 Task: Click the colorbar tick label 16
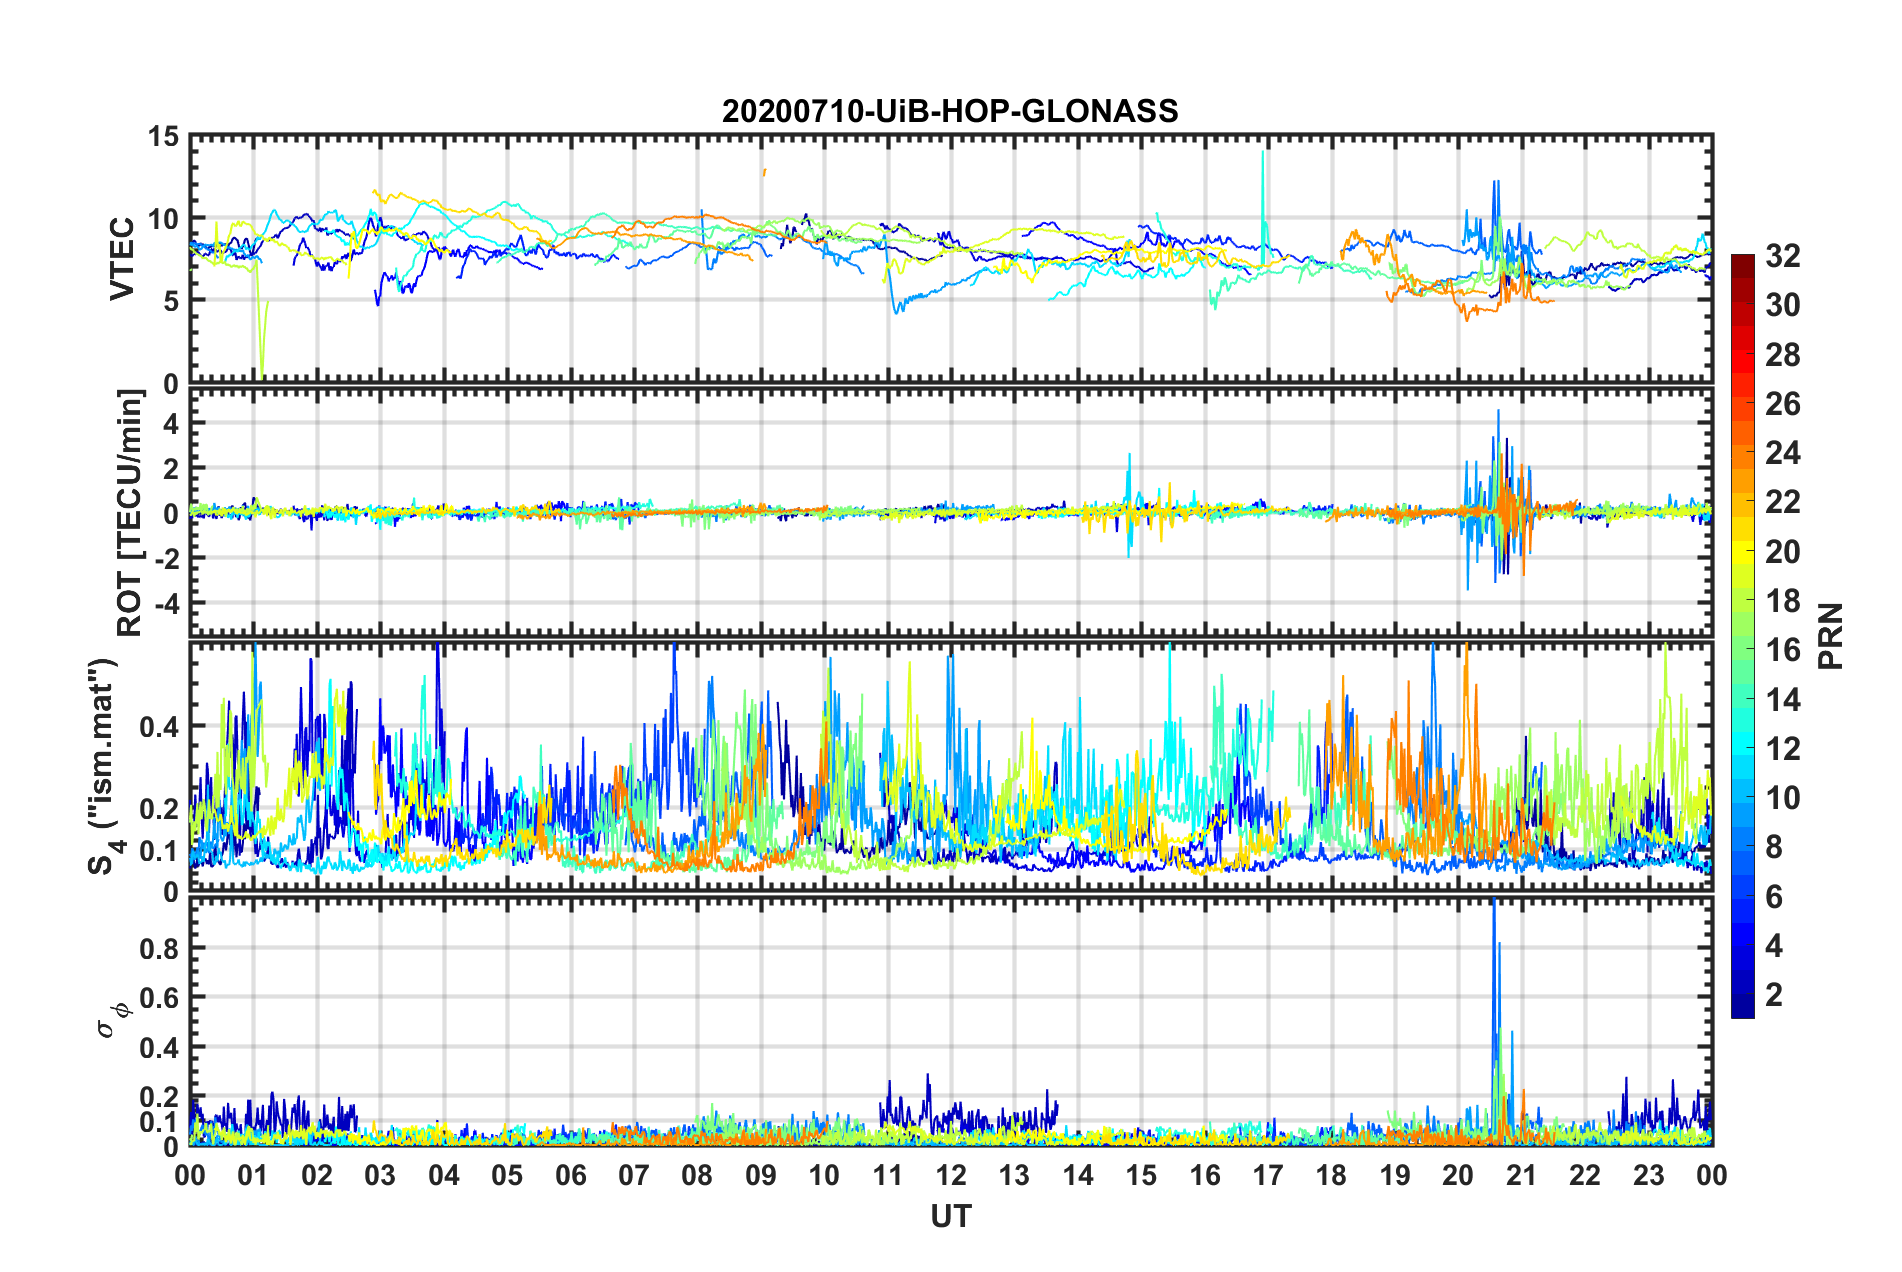[1782, 650]
